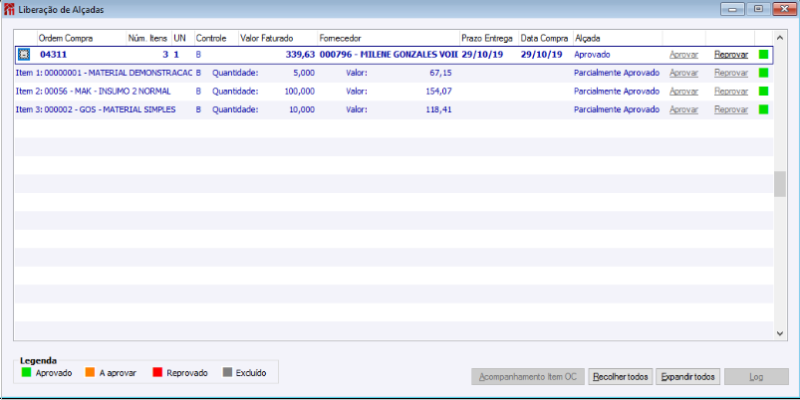800x400 pixels.
Task: Click Aprovado status of order 04311
Action: [x=592, y=55]
